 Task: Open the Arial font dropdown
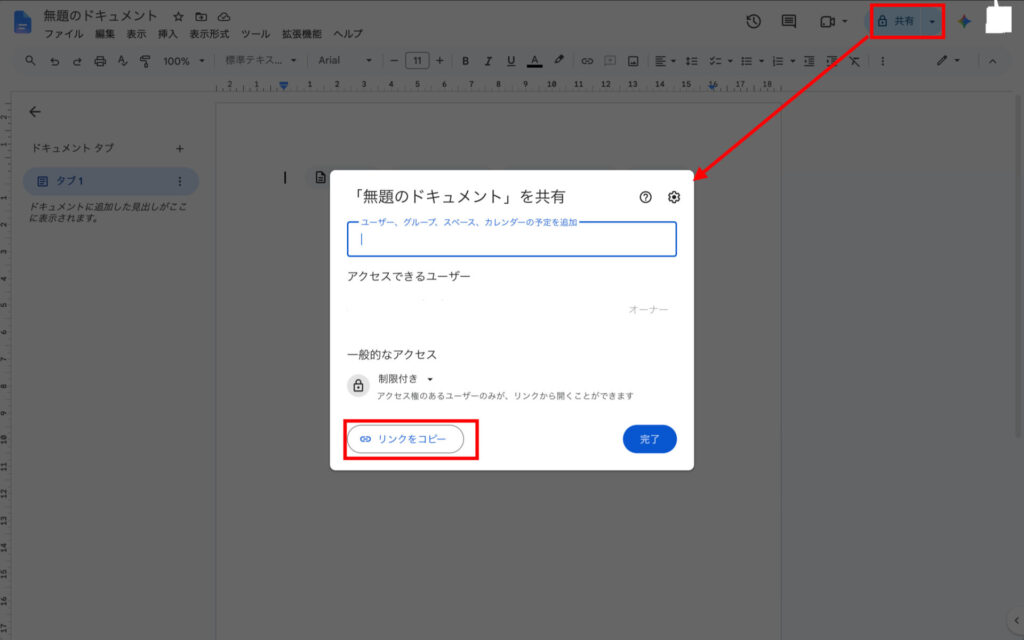[x=345, y=60]
